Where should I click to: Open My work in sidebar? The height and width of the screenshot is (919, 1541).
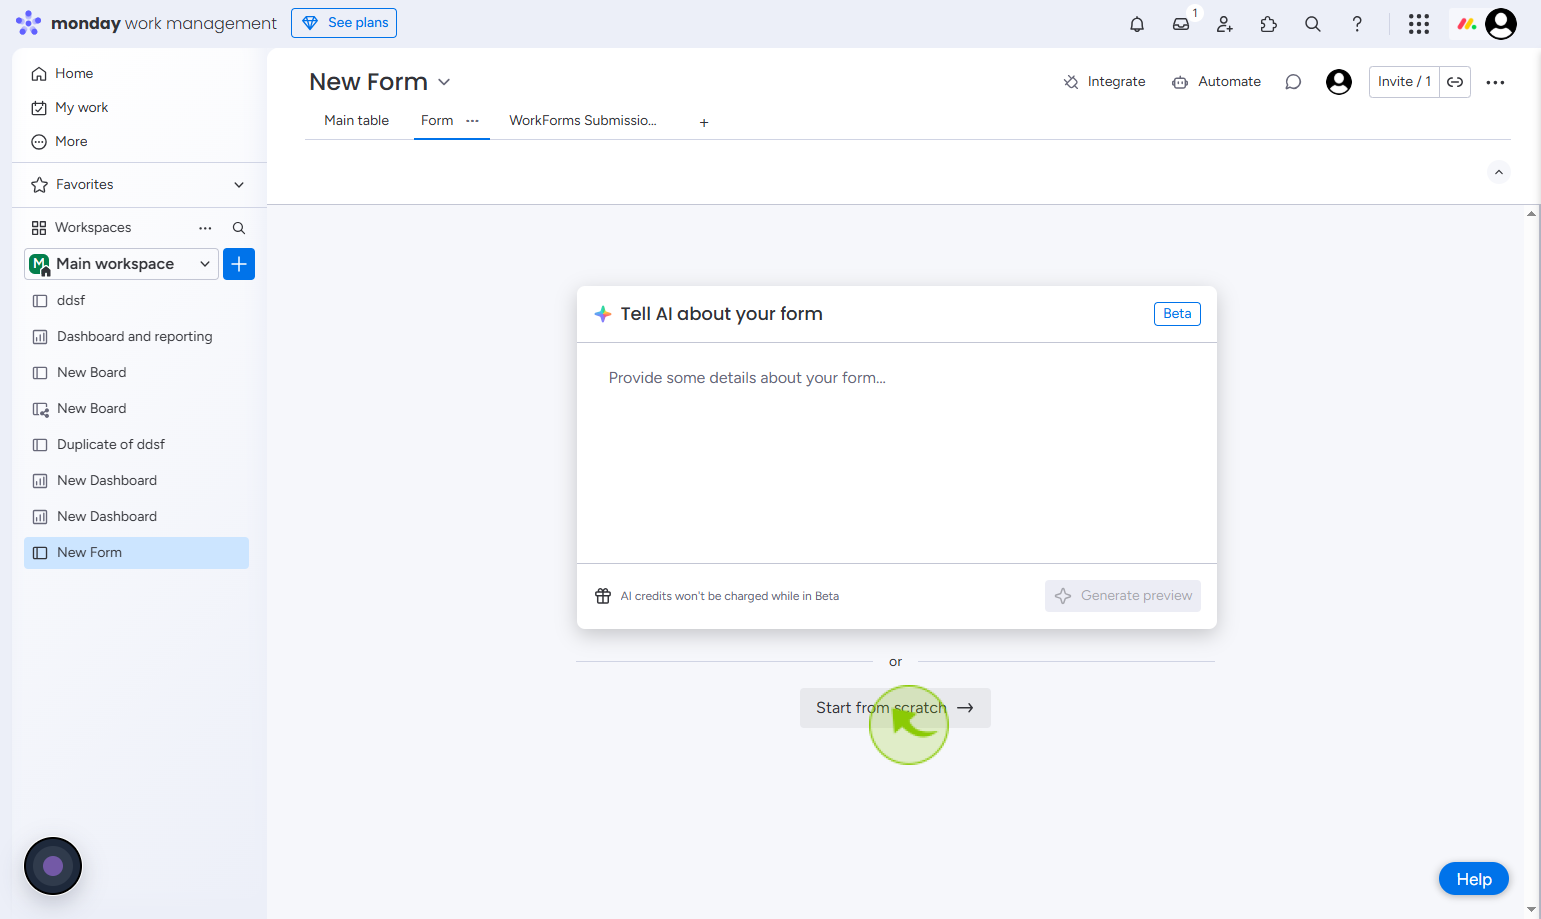point(81,107)
